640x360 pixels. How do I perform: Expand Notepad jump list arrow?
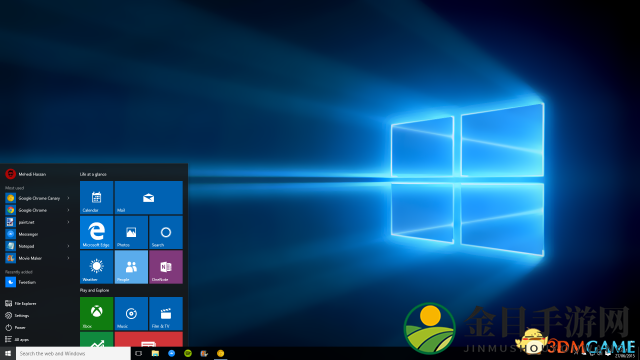click(x=68, y=246)
